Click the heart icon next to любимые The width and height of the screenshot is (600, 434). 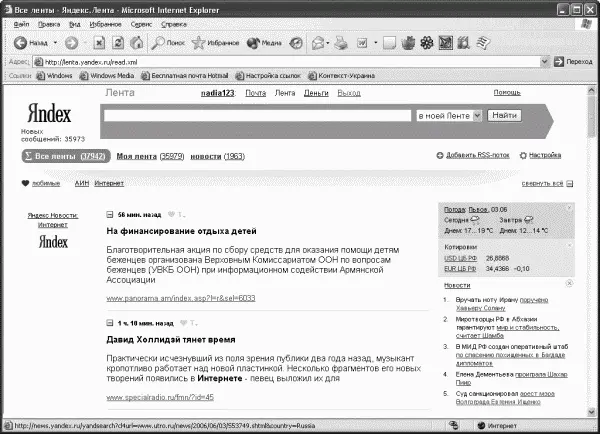point(25,183)
